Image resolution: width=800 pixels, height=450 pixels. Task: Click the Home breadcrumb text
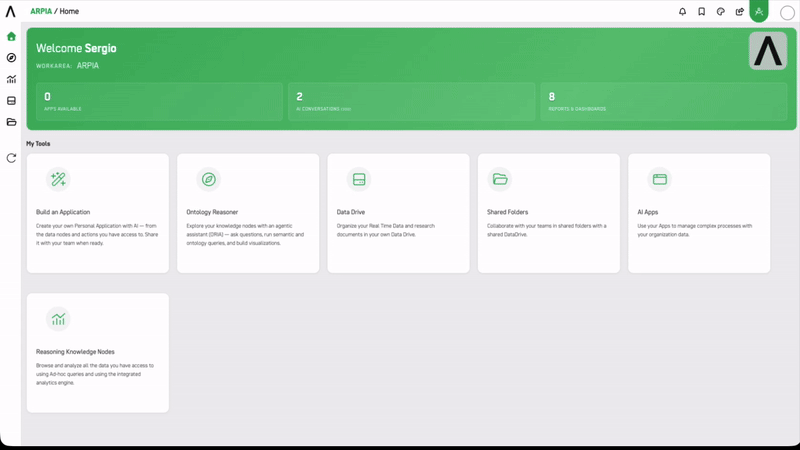[69, 11]
